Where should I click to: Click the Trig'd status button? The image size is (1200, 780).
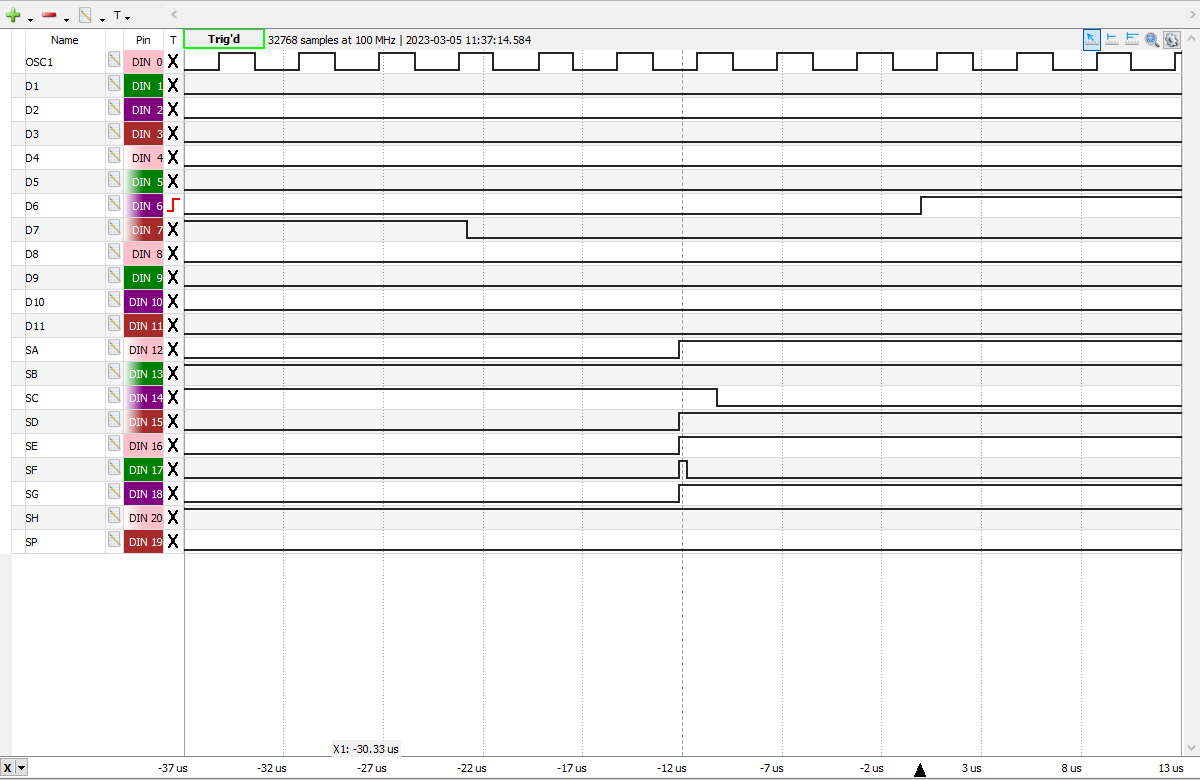pyautogui.click(x=224, y=39)
